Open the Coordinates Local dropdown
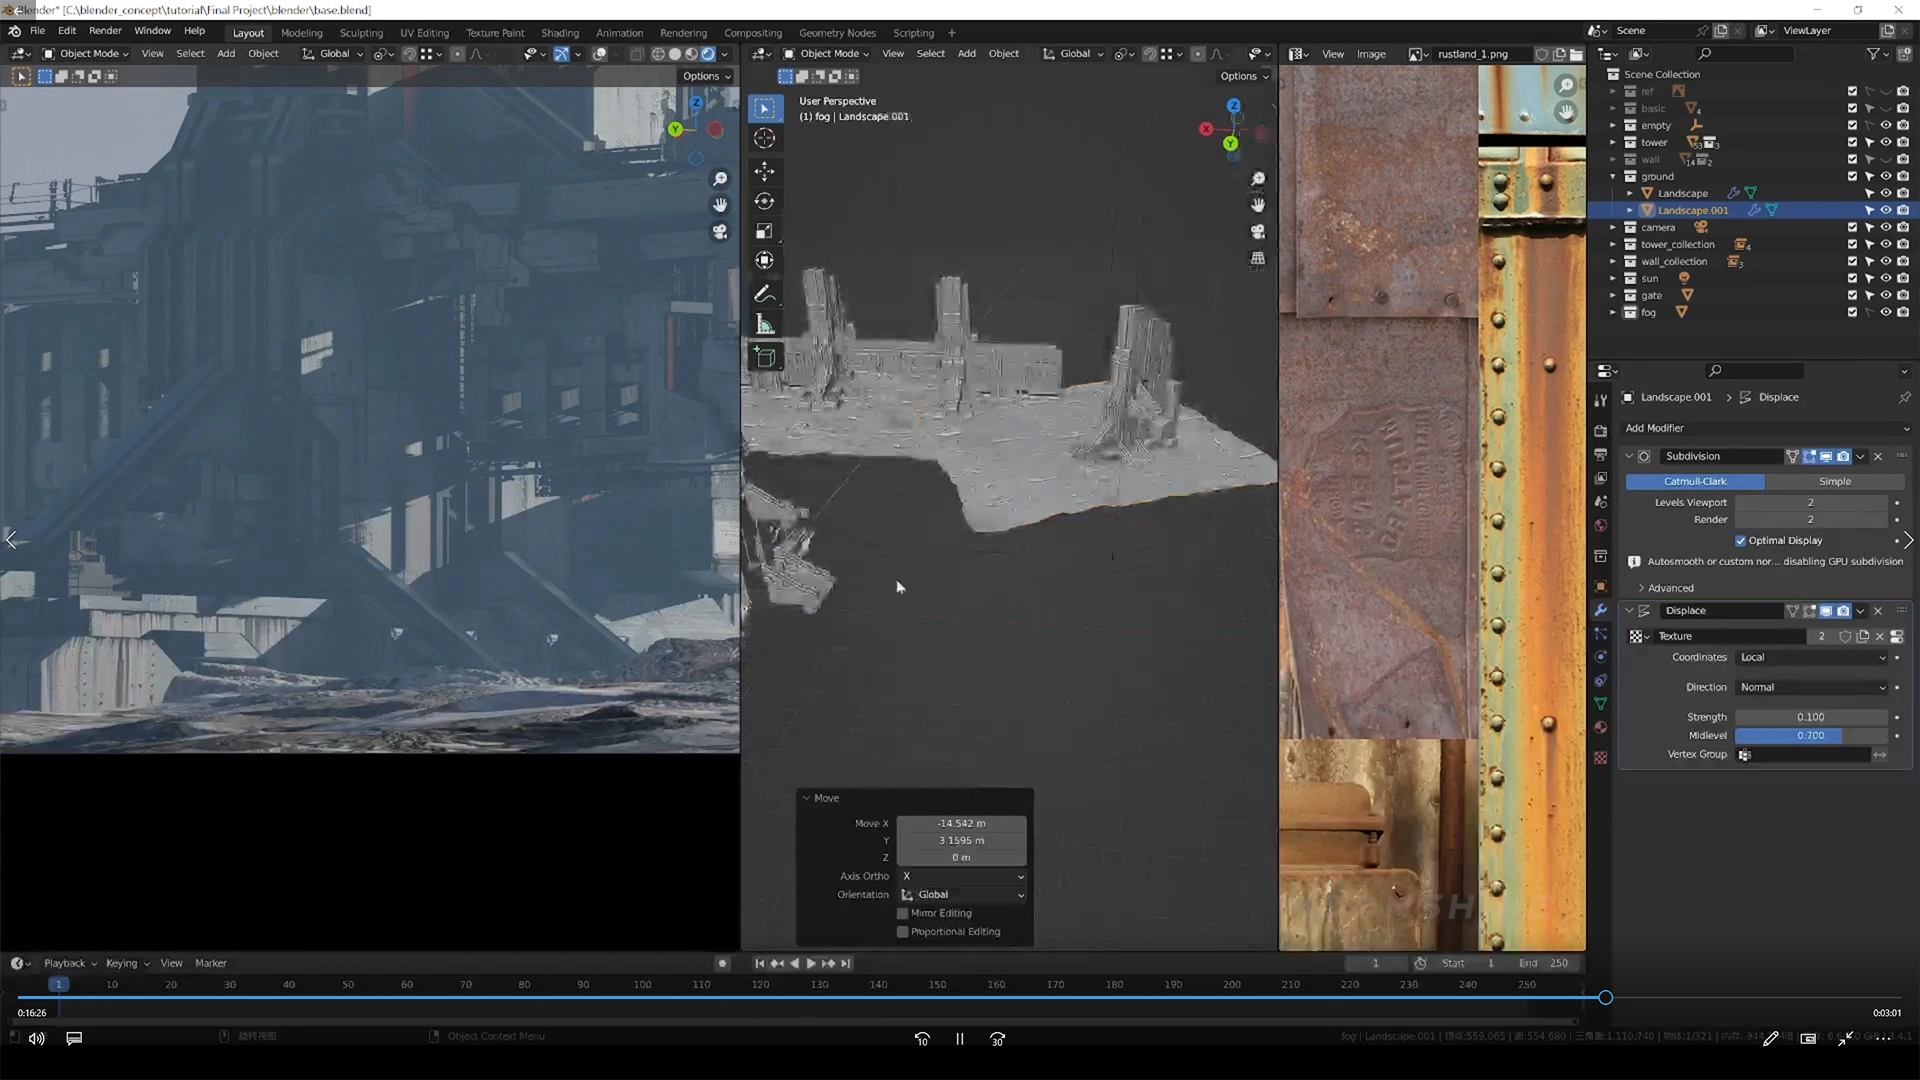The image size is (1920, 1080). click(1812, 657)
